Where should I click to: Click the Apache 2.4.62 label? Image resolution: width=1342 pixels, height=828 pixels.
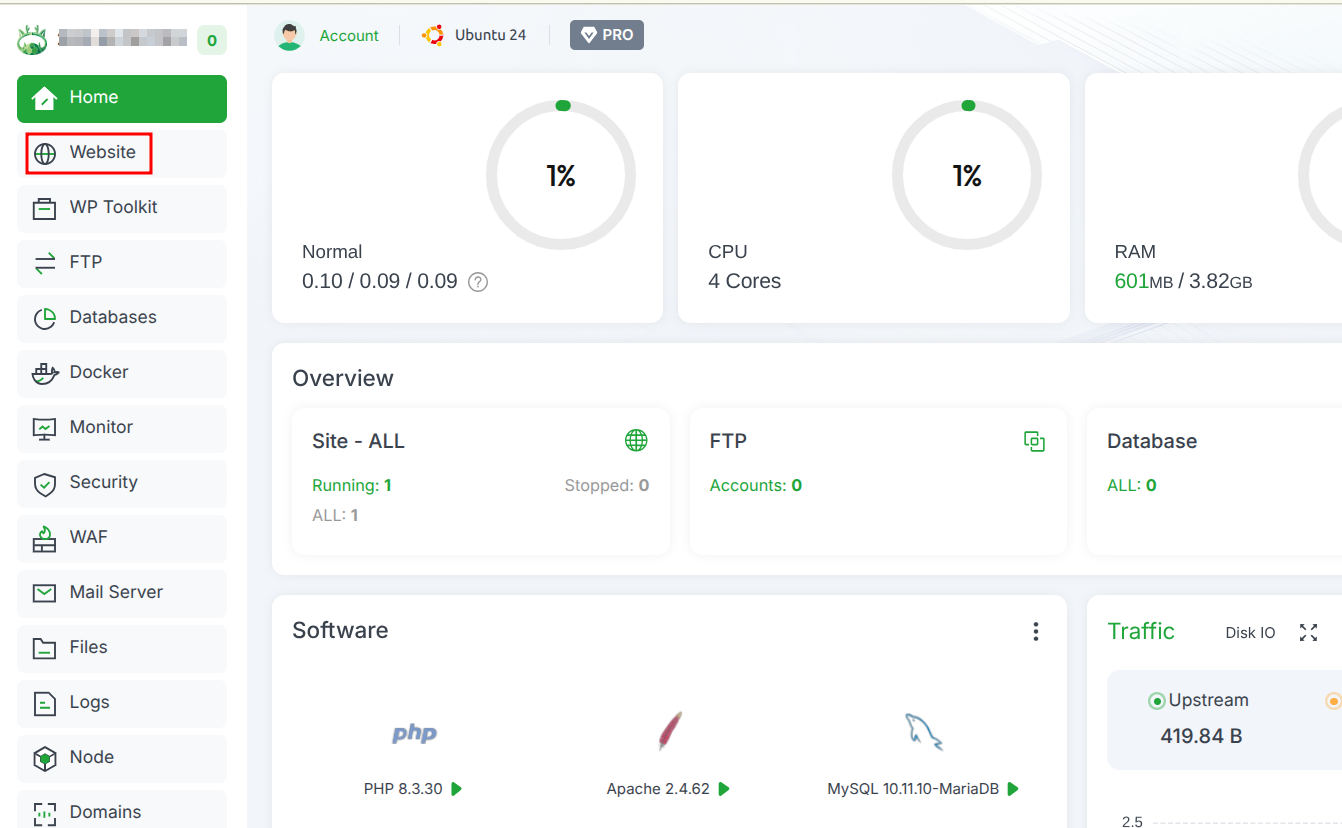coord(658,789)
